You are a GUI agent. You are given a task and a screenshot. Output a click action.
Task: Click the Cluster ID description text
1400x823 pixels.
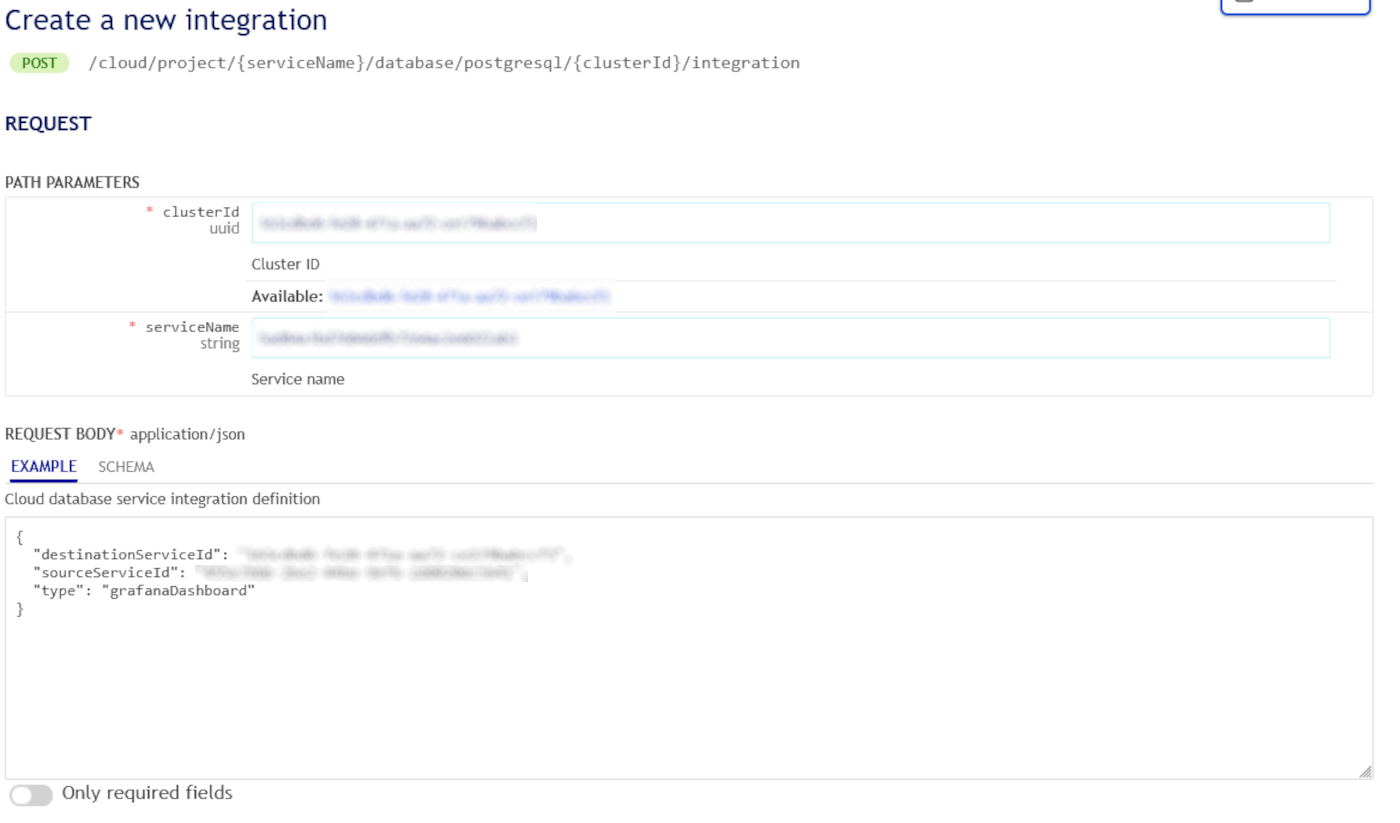coord(285,263)
